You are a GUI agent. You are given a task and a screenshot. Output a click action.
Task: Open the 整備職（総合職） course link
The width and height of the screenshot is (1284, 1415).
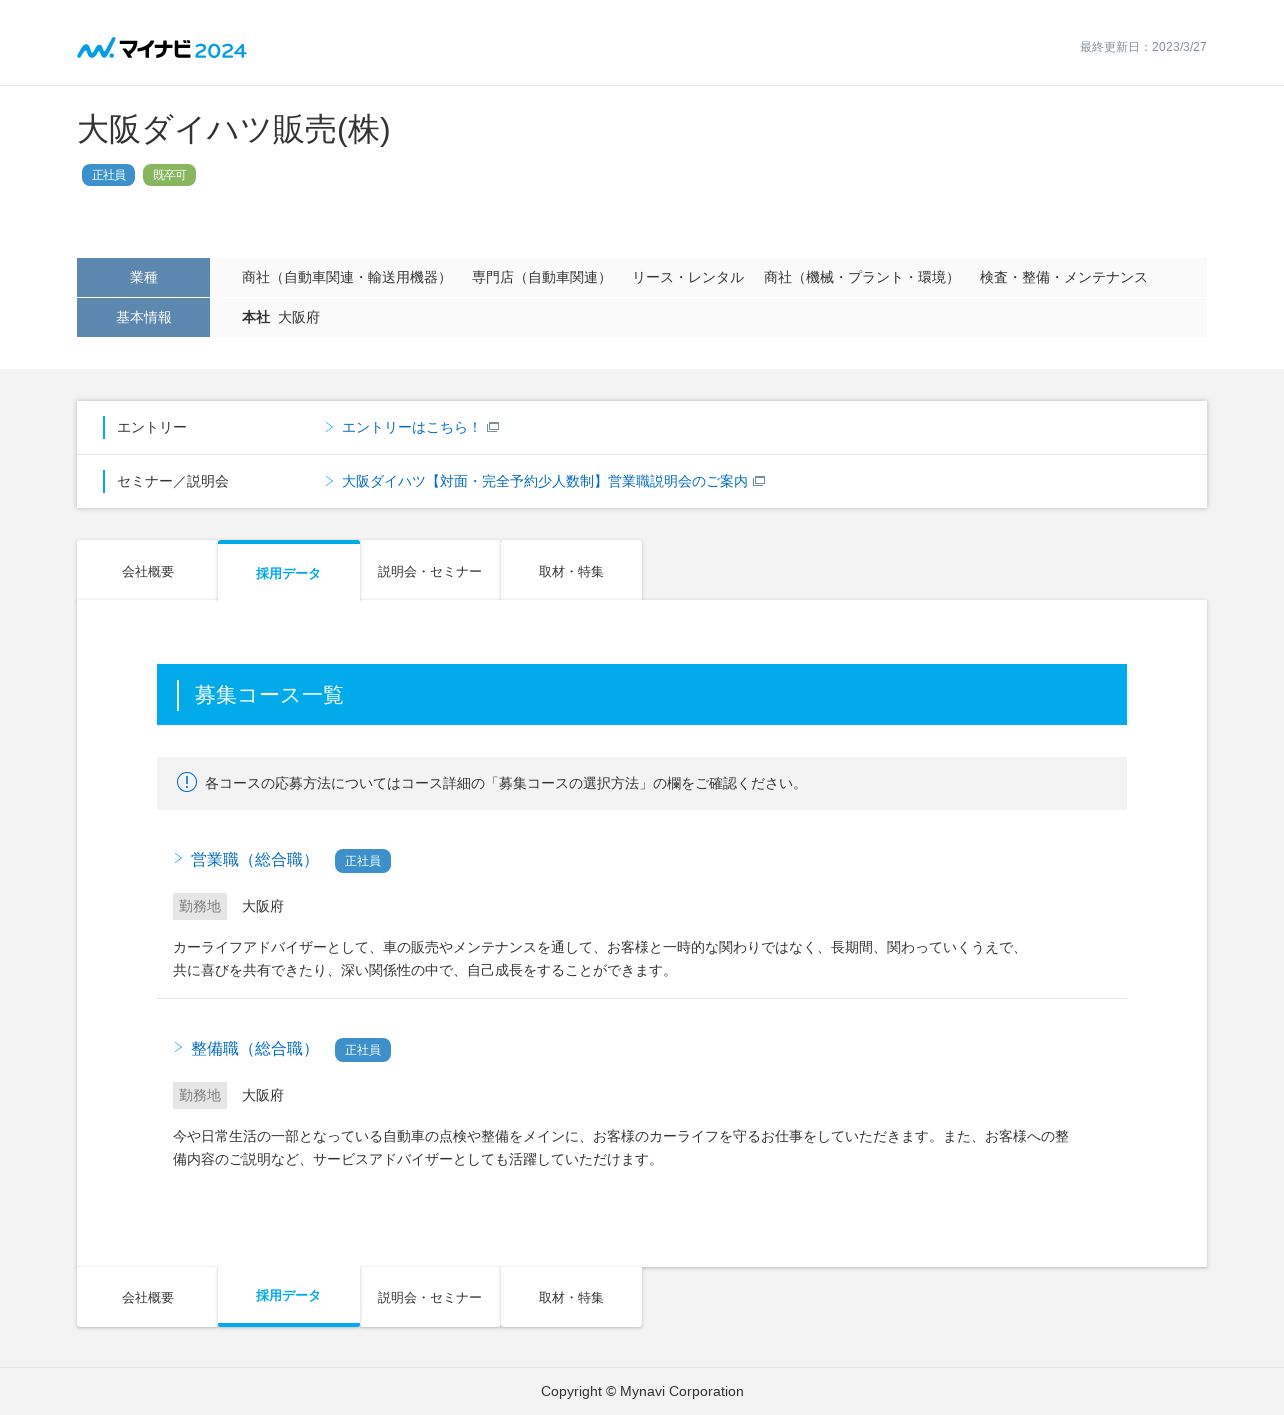coord(254,1049)
